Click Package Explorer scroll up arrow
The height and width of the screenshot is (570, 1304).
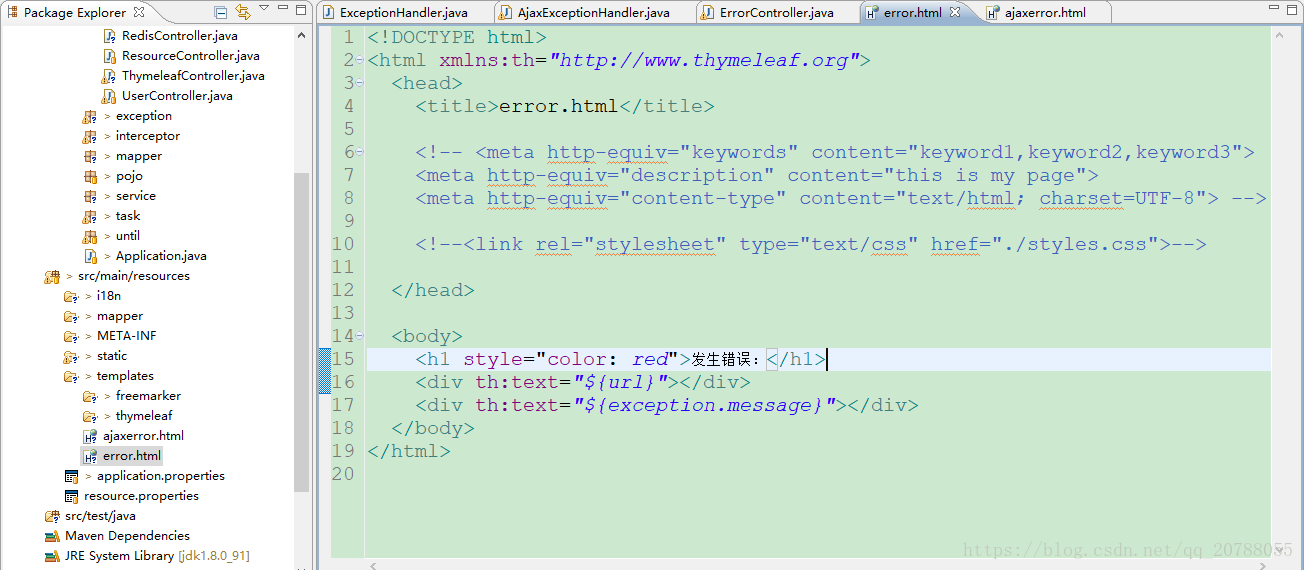[x=301, y=35]
